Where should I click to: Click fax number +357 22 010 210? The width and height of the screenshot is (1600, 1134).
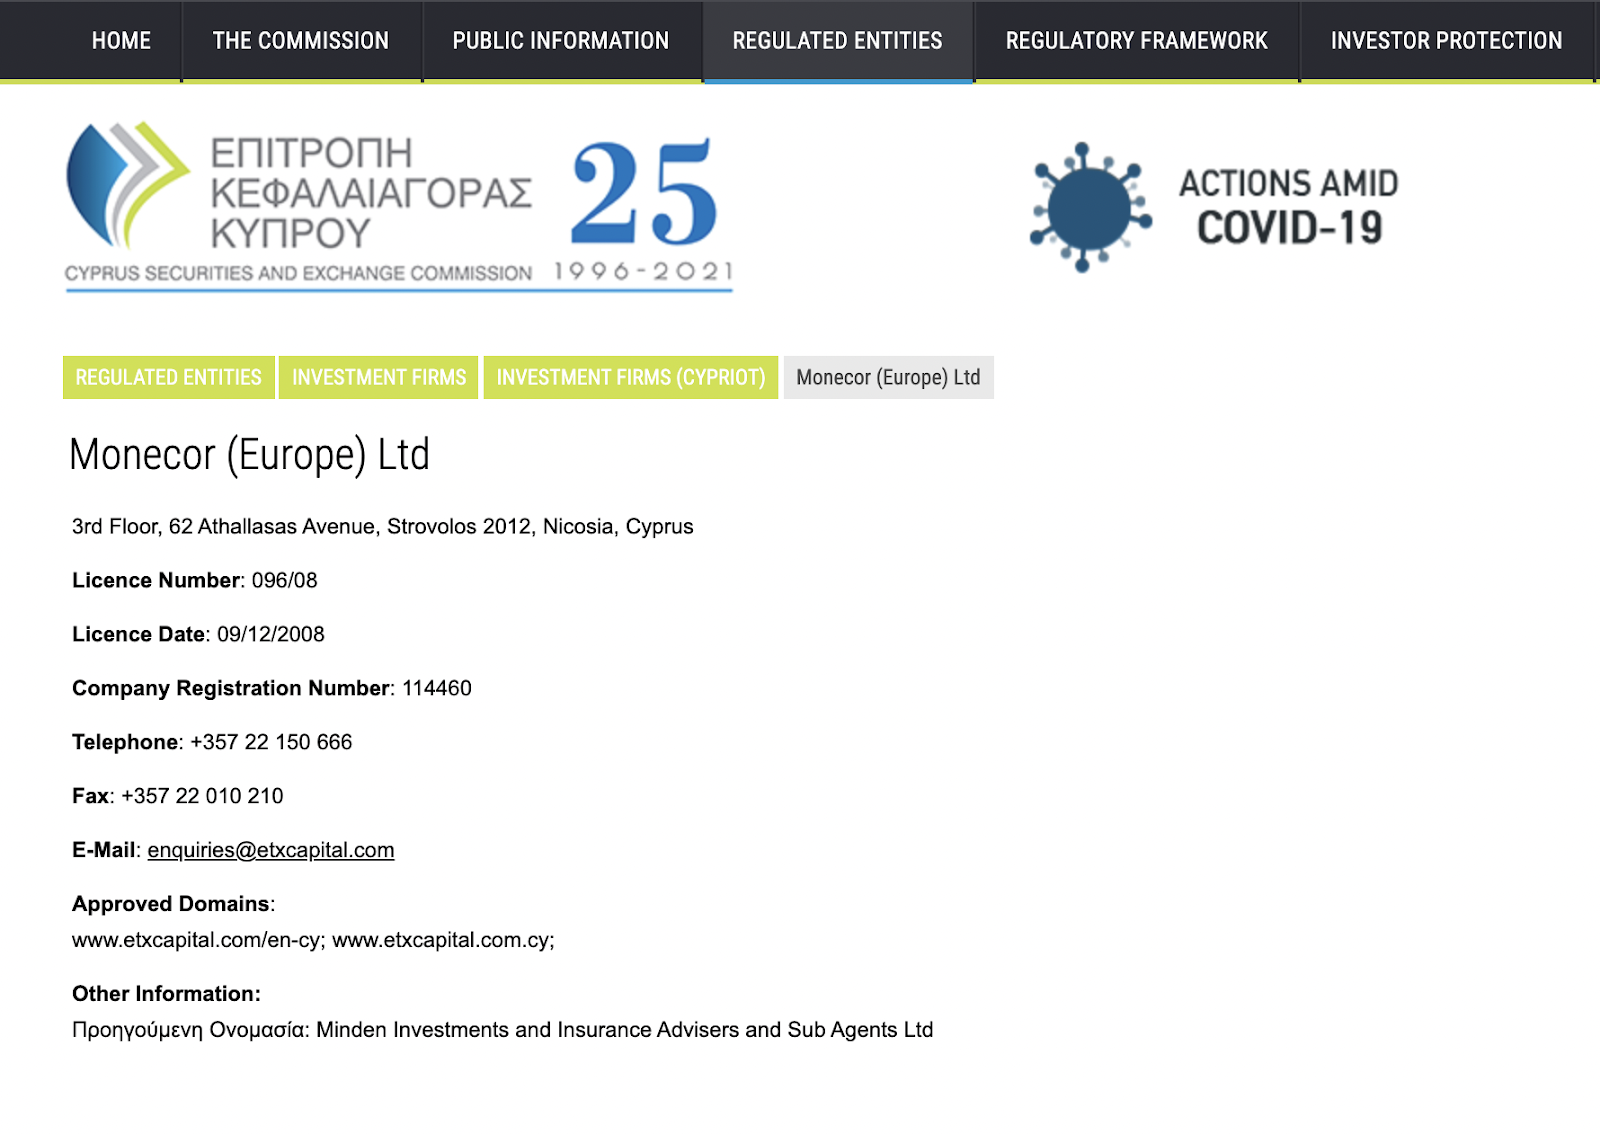click(x=202, y=797)
